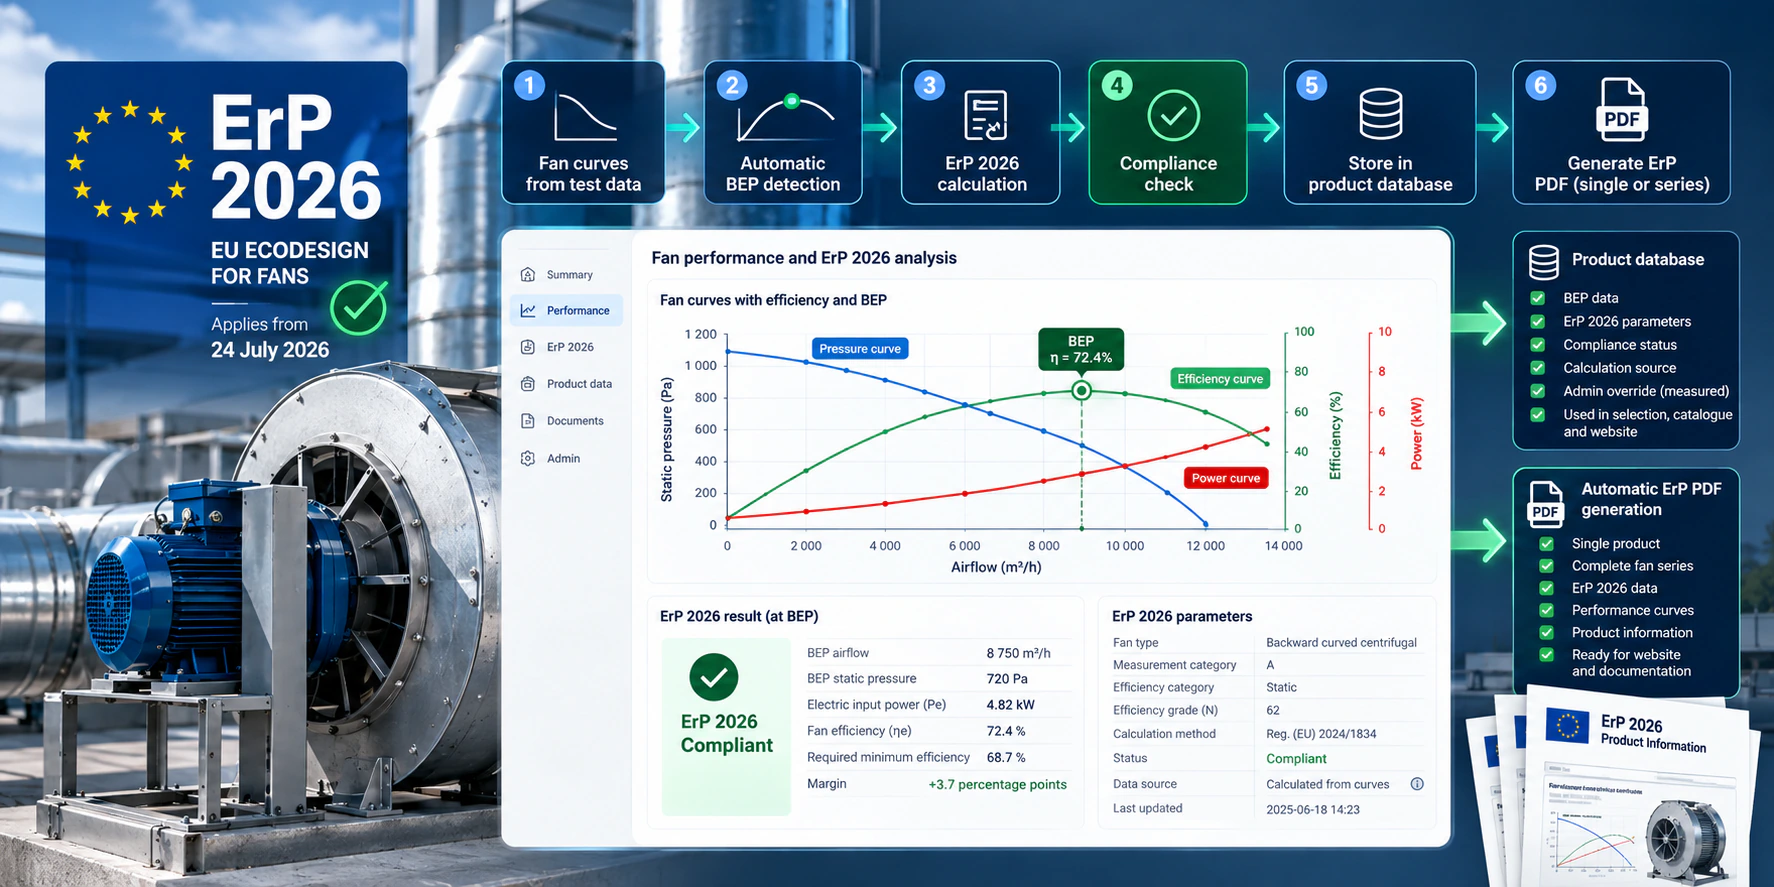Click the info icon beside Calculated from curves
The image size is (1774, 887).
point(1417,784)
